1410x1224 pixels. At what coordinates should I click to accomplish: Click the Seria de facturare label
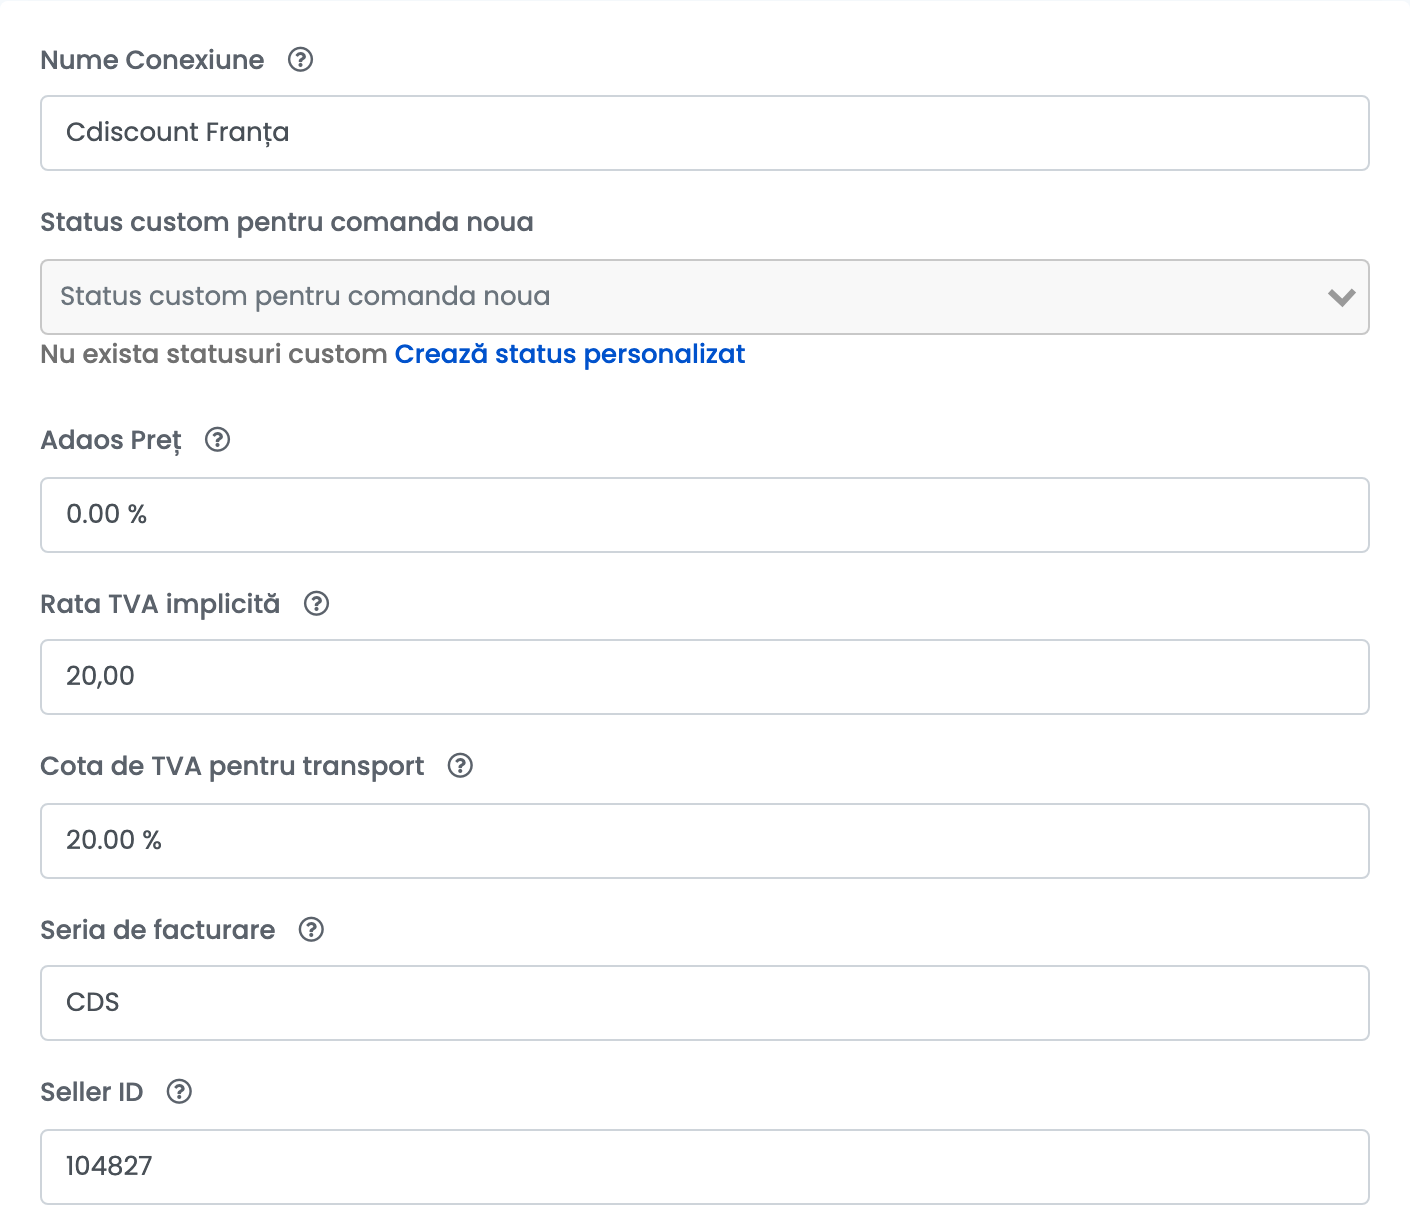point(158,930)
